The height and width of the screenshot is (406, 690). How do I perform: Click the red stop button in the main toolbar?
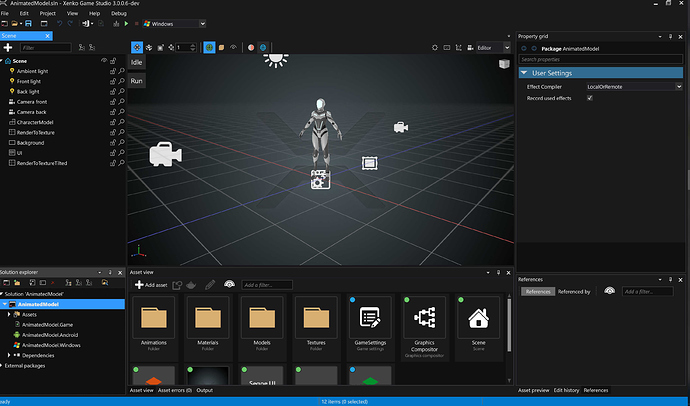[136, 23]
